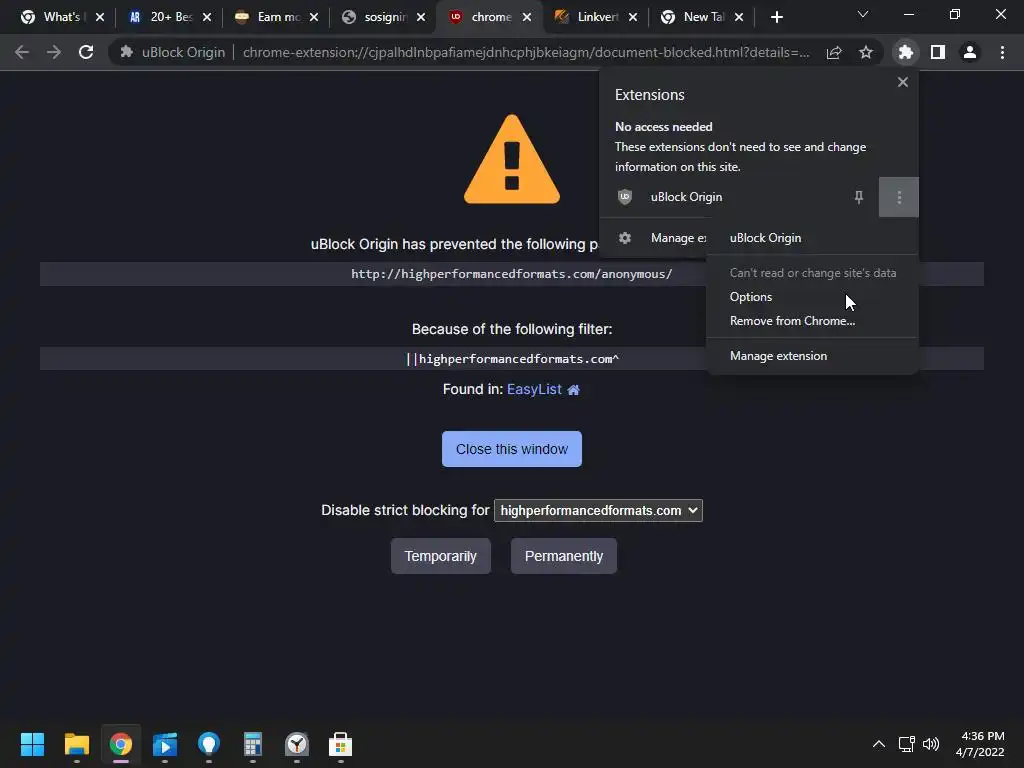This screenshot has width=1024, height=768.
Task: Share this page via address bar icon
Action: pyautogui.click(x=834, y=52)
